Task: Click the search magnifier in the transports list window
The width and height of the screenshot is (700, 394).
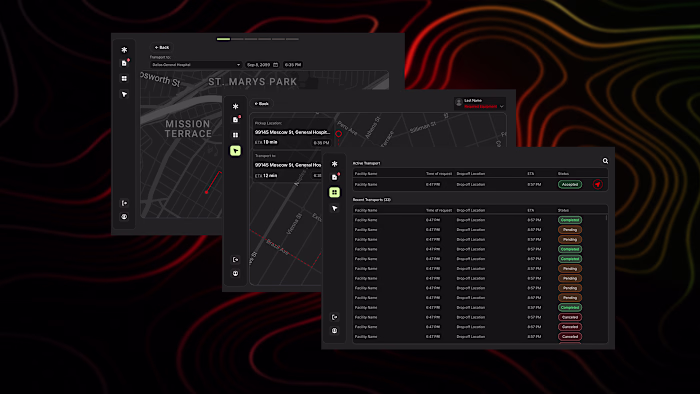Action: [x=605, y=161]
